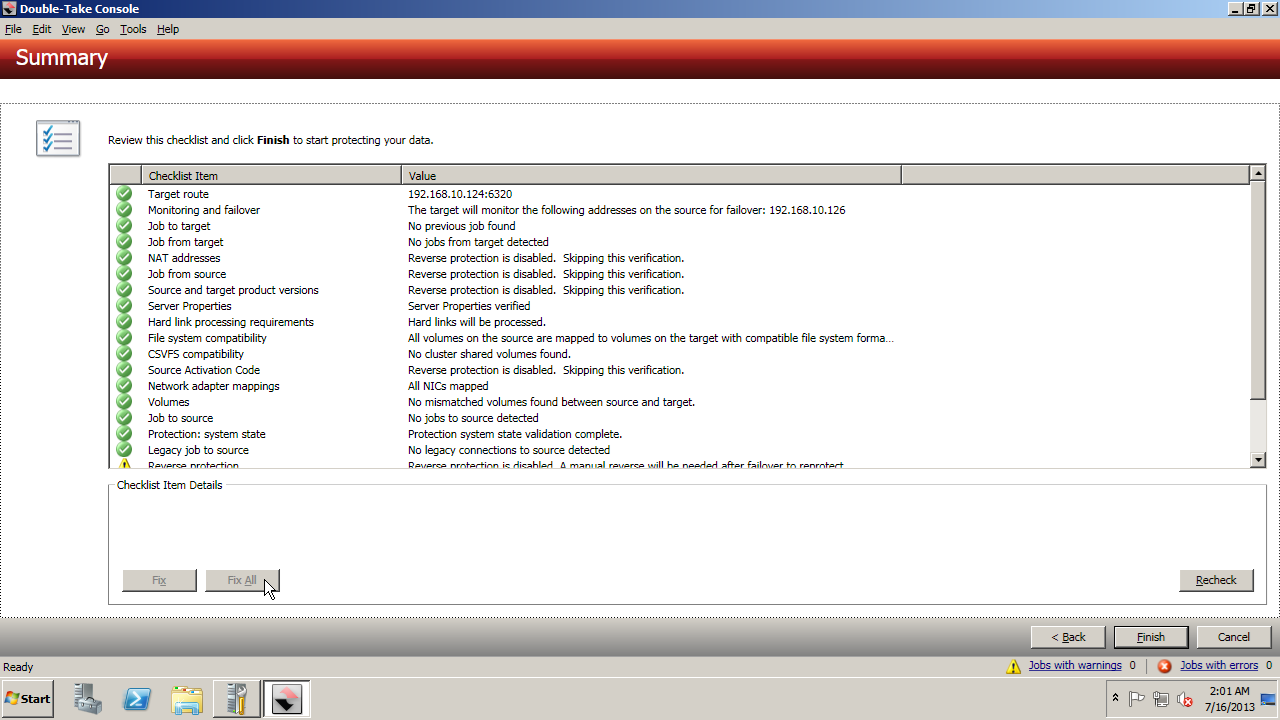This screenshot has width=1280, height=720.
Task: Click green check icon for Volumes row
Action: pos(124,402)
